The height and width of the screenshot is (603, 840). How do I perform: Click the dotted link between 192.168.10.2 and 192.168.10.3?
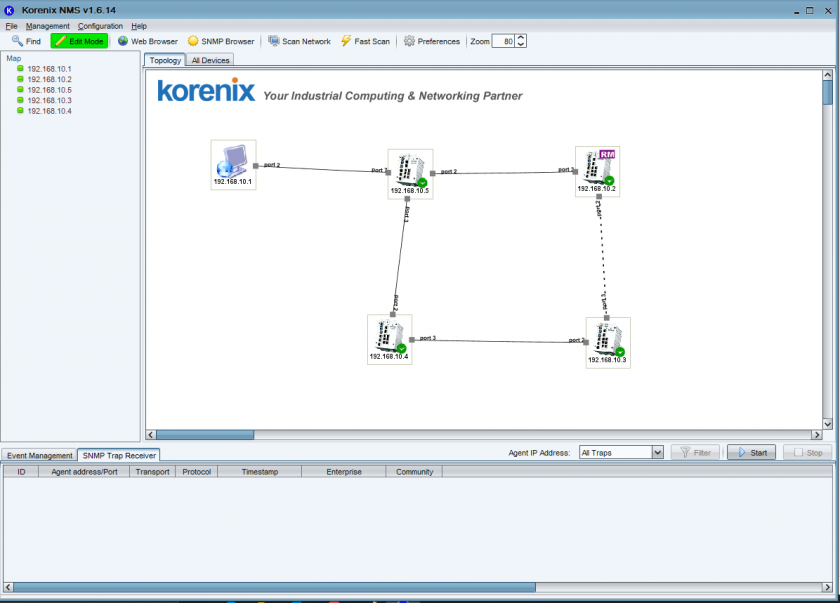[x=603, y=257]
